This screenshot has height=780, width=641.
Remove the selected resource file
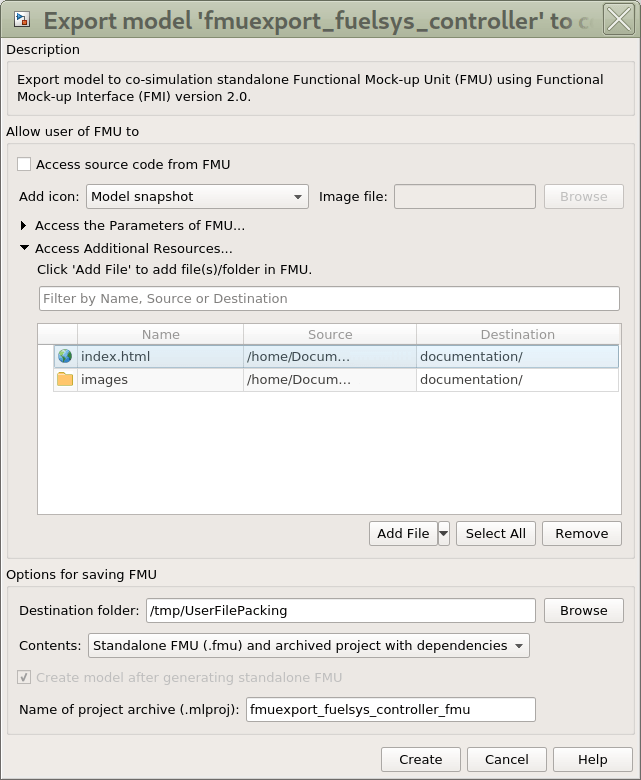point(581,534)
